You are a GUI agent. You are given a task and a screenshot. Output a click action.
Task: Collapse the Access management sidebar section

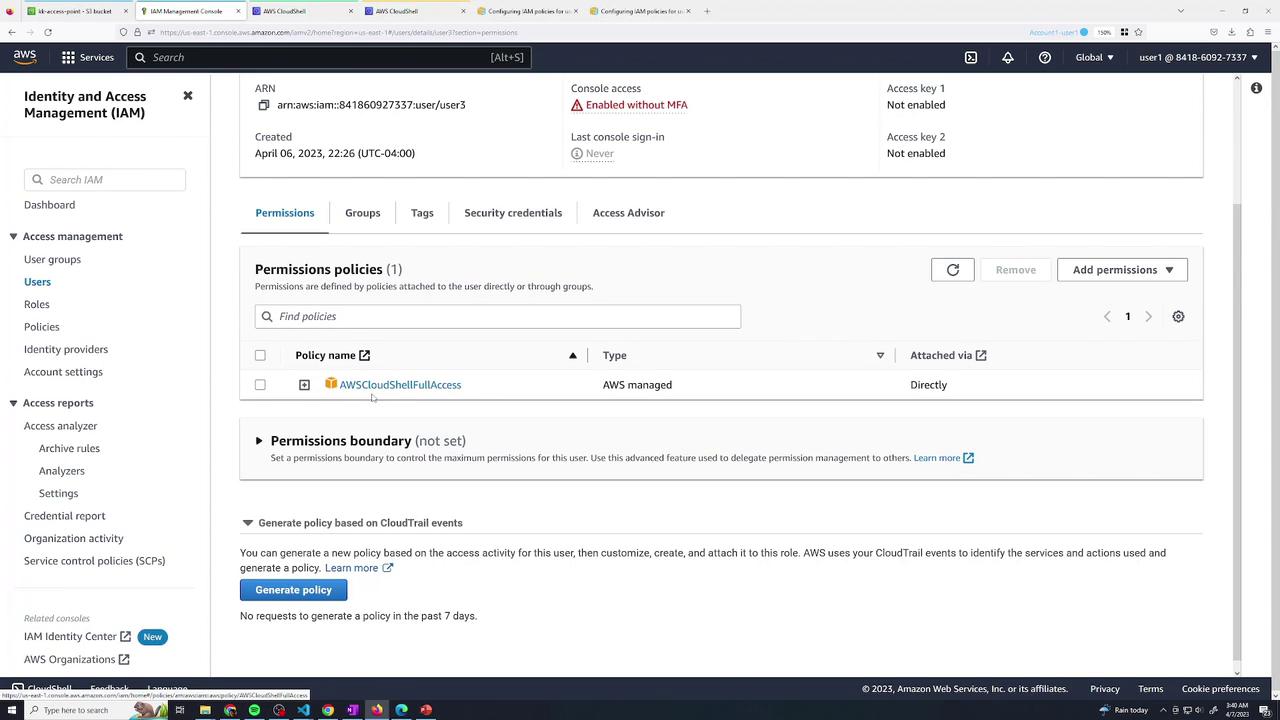(13, 237)
